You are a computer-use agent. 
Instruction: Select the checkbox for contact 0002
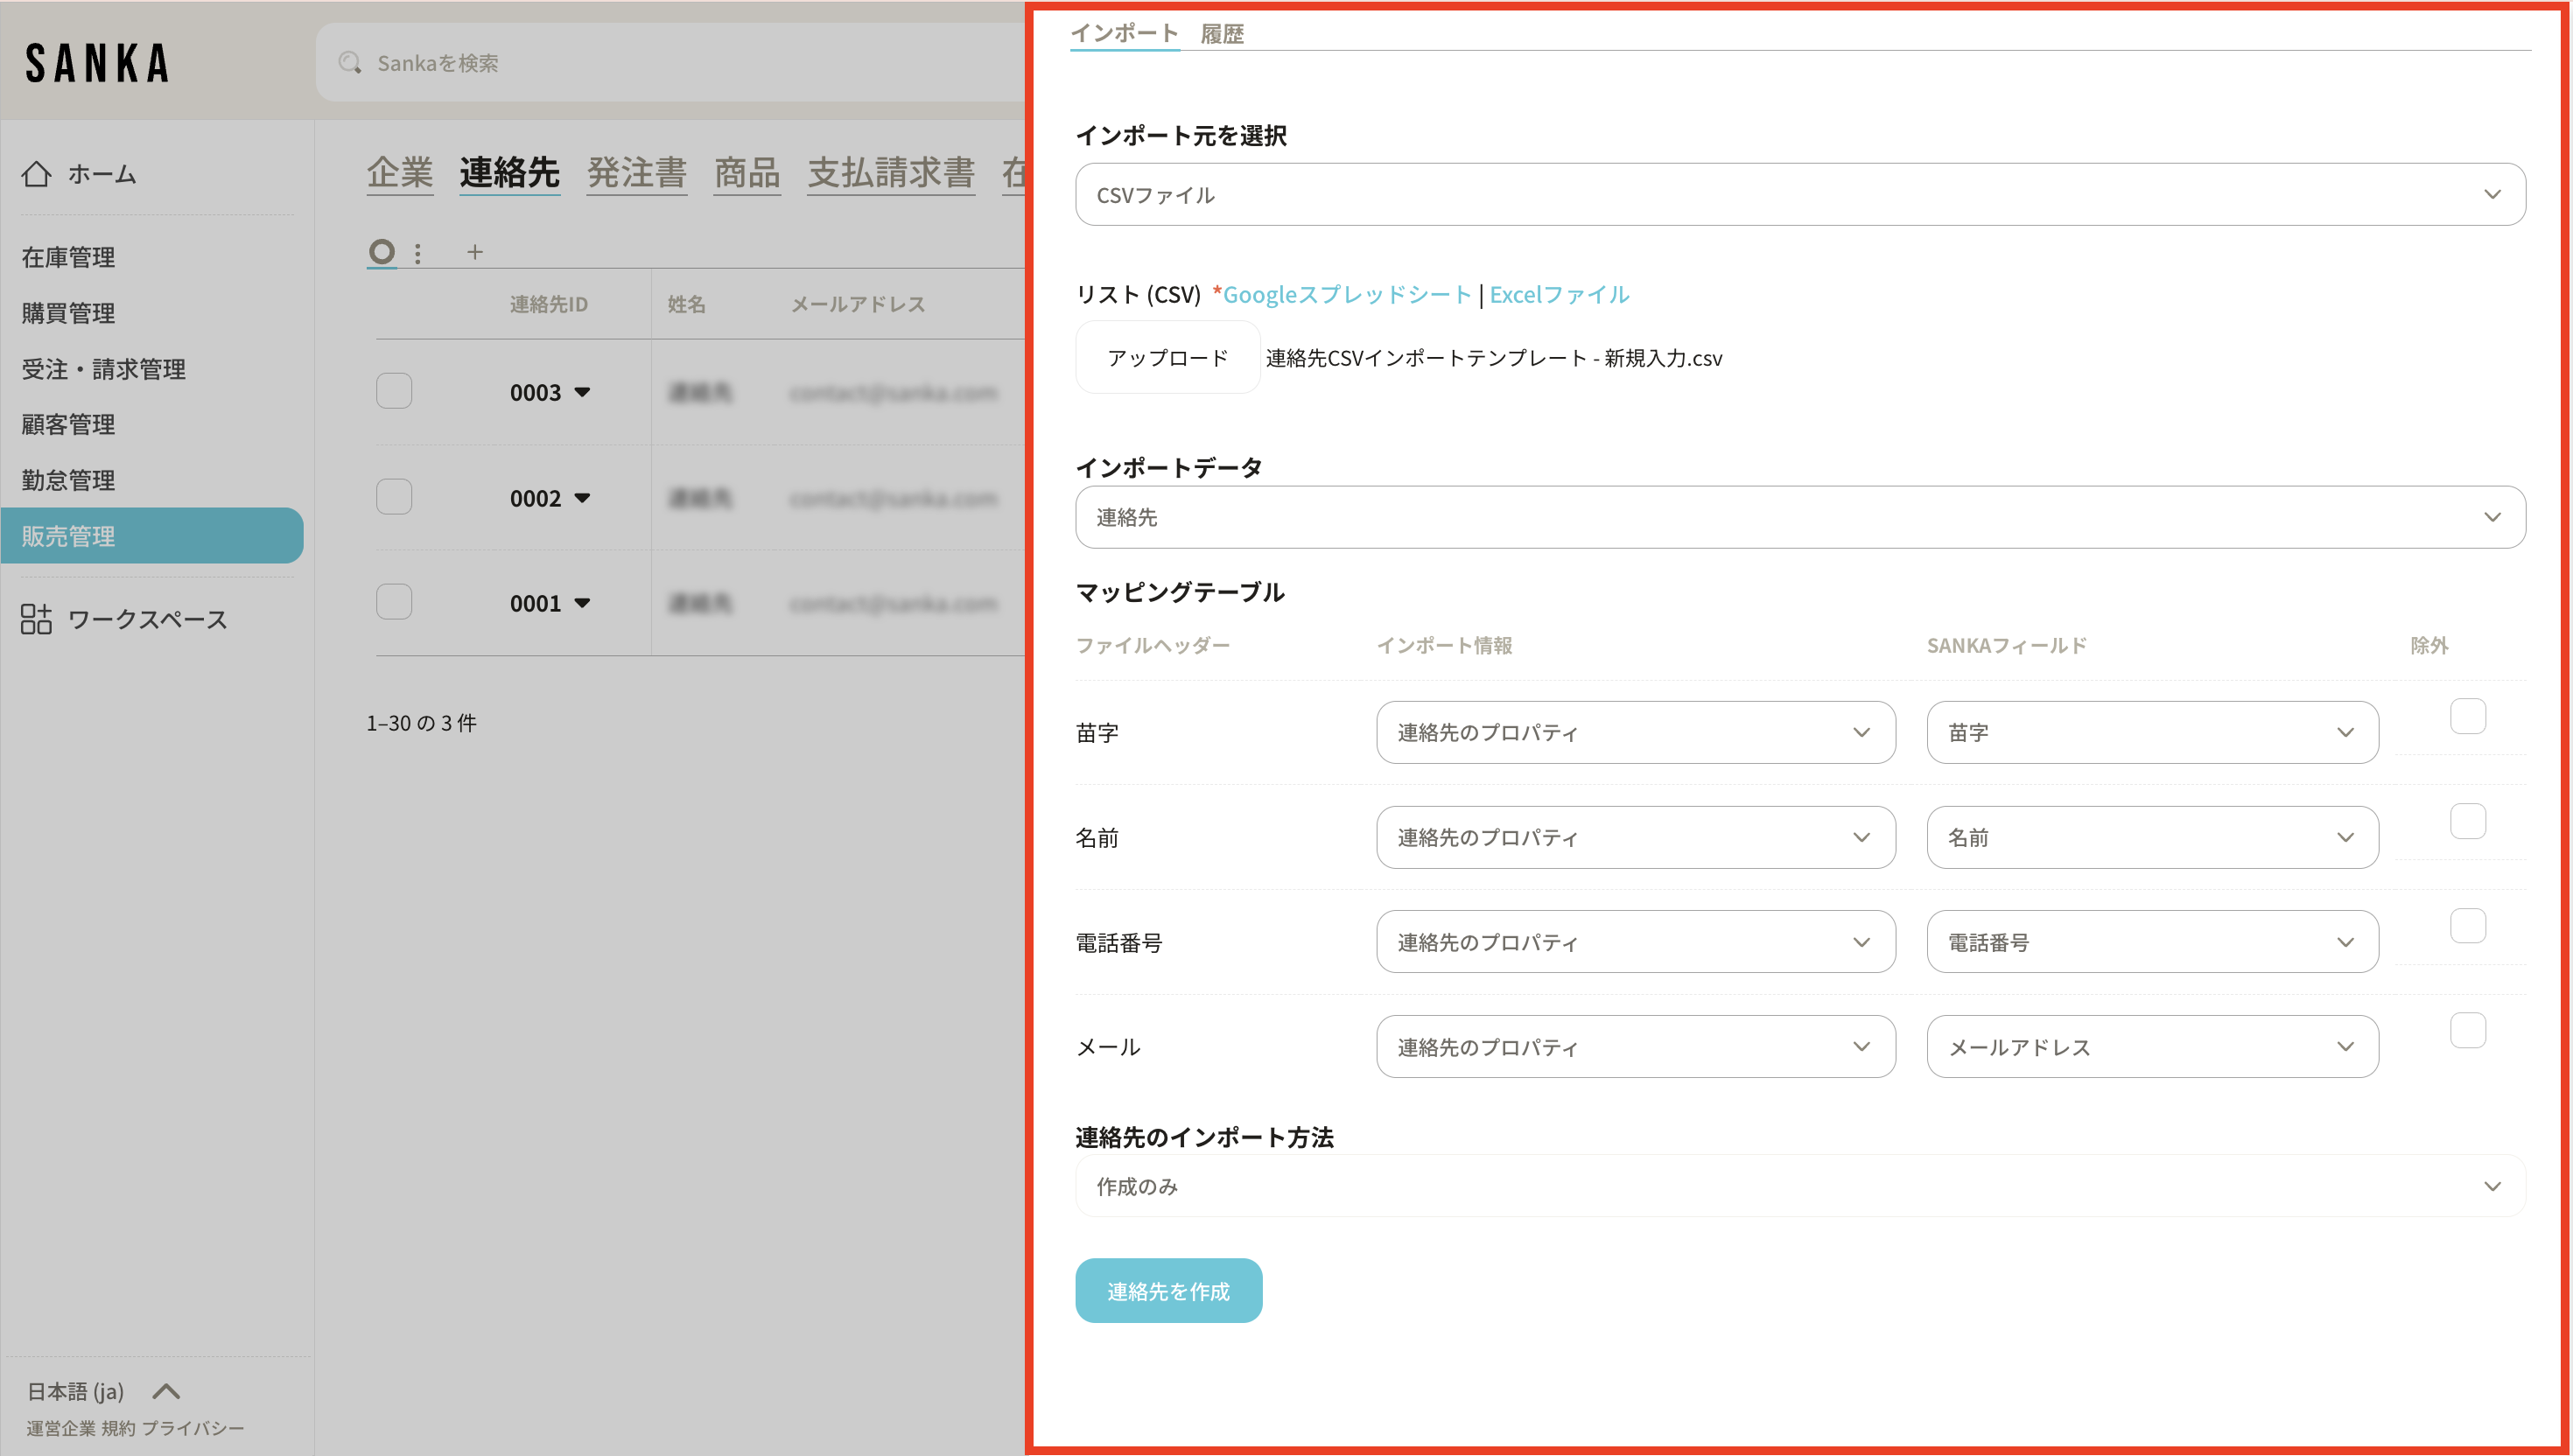(394, 497)
